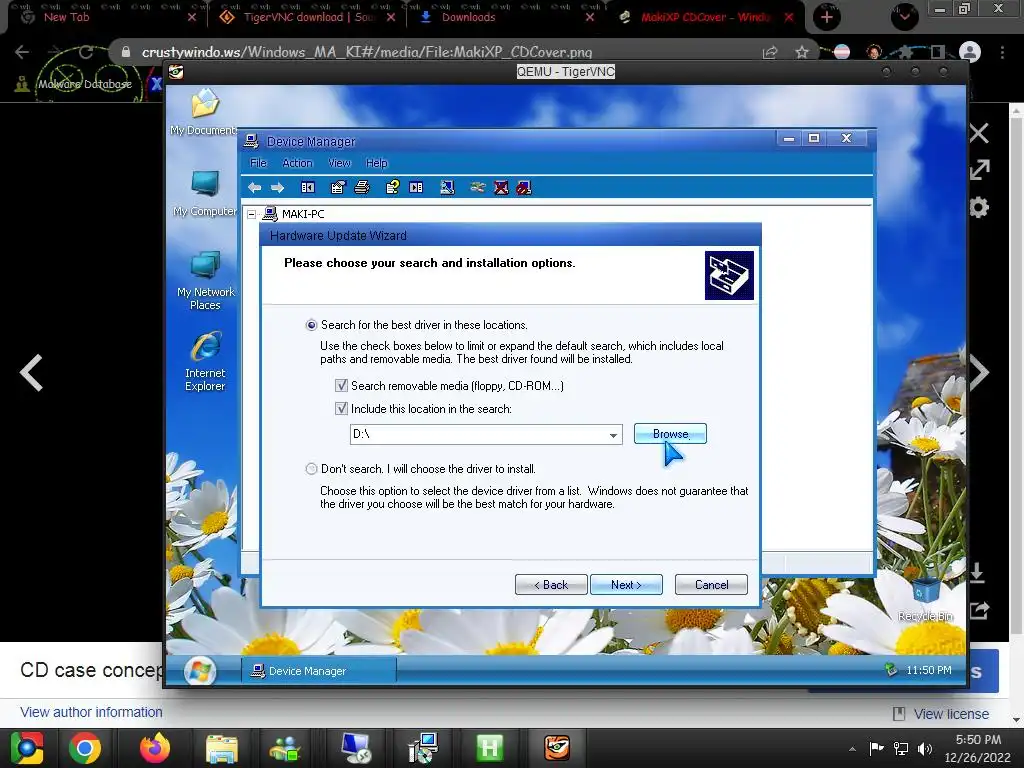The image size is (1024, 768).
Task: Open the Help menu in Device Manager
Action: (376, 163)
